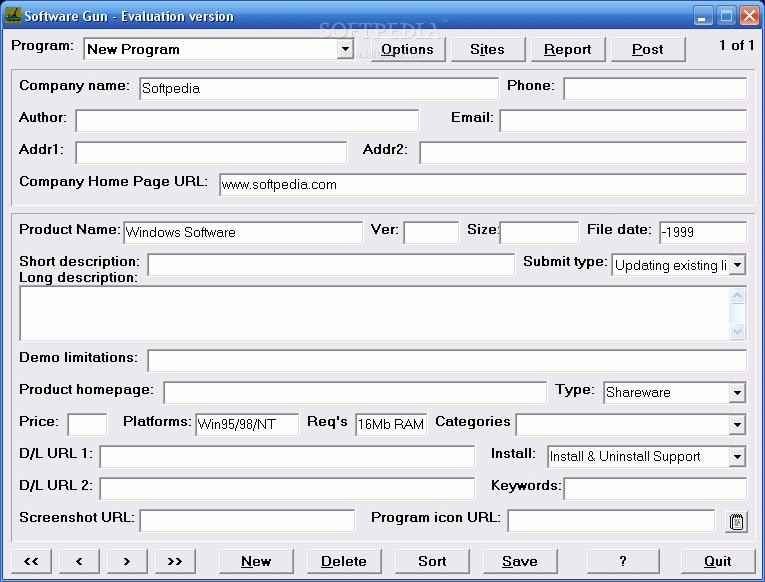Image resolution: width=765 pixels, height=582 pixels.
Task: Click the D/L URL 1 field
Action: coord(287,457)
